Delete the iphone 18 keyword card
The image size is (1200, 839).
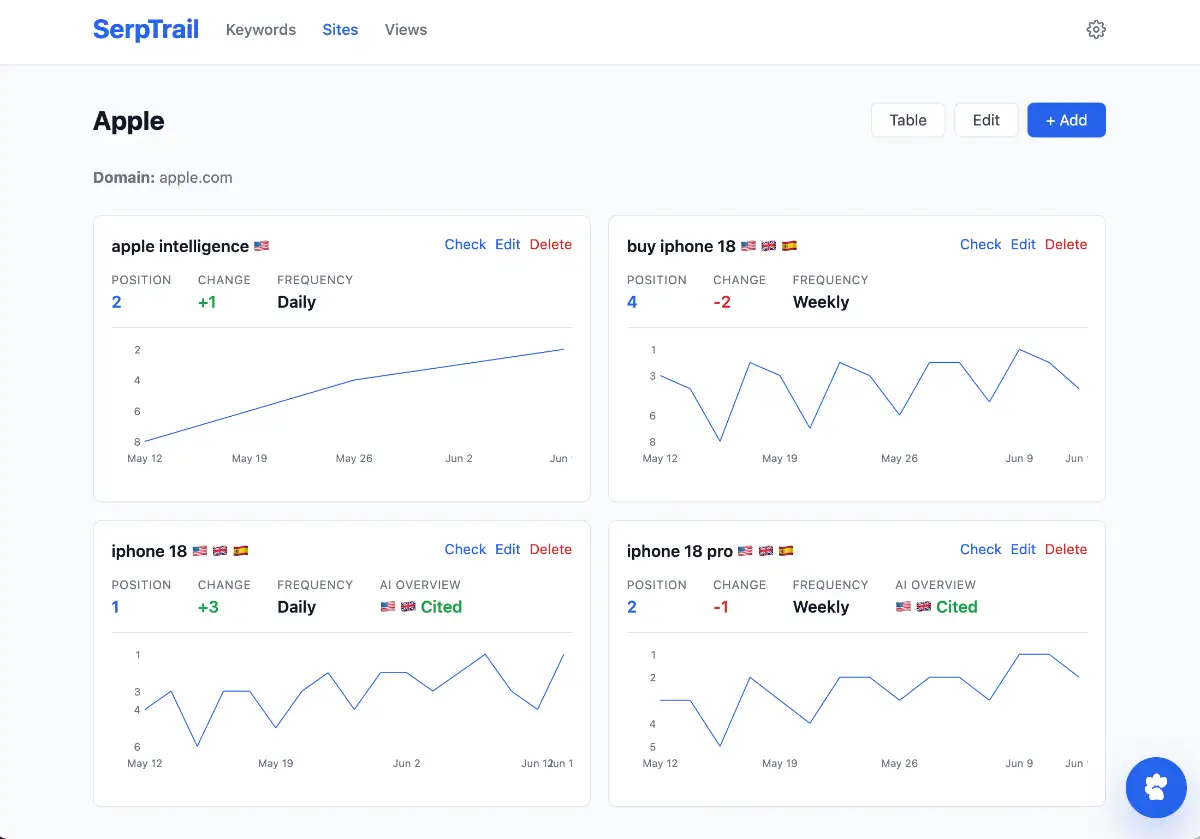click(551, 549)
